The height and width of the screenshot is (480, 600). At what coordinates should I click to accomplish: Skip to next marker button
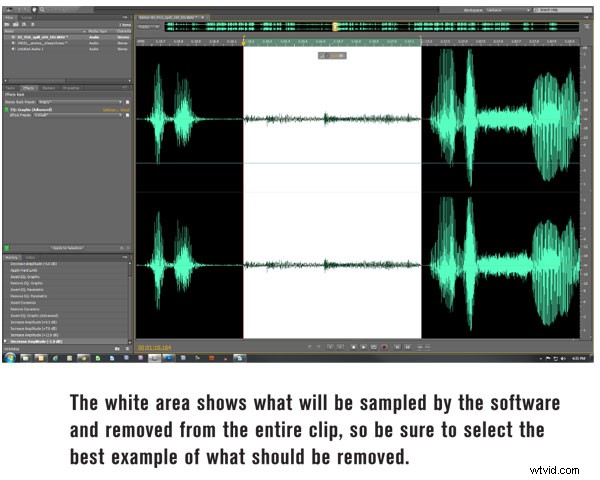click(x=408, y=347)
